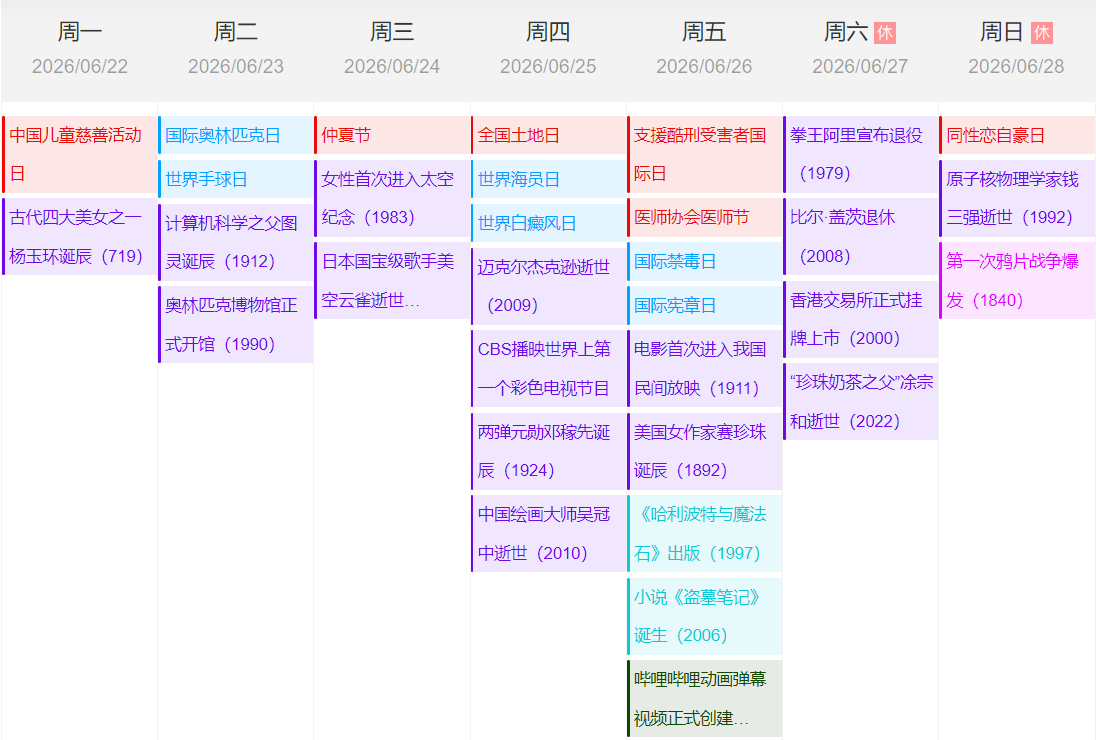Open the 国际禁毒日 event
1096x740 pixels.
click(704, 261)
